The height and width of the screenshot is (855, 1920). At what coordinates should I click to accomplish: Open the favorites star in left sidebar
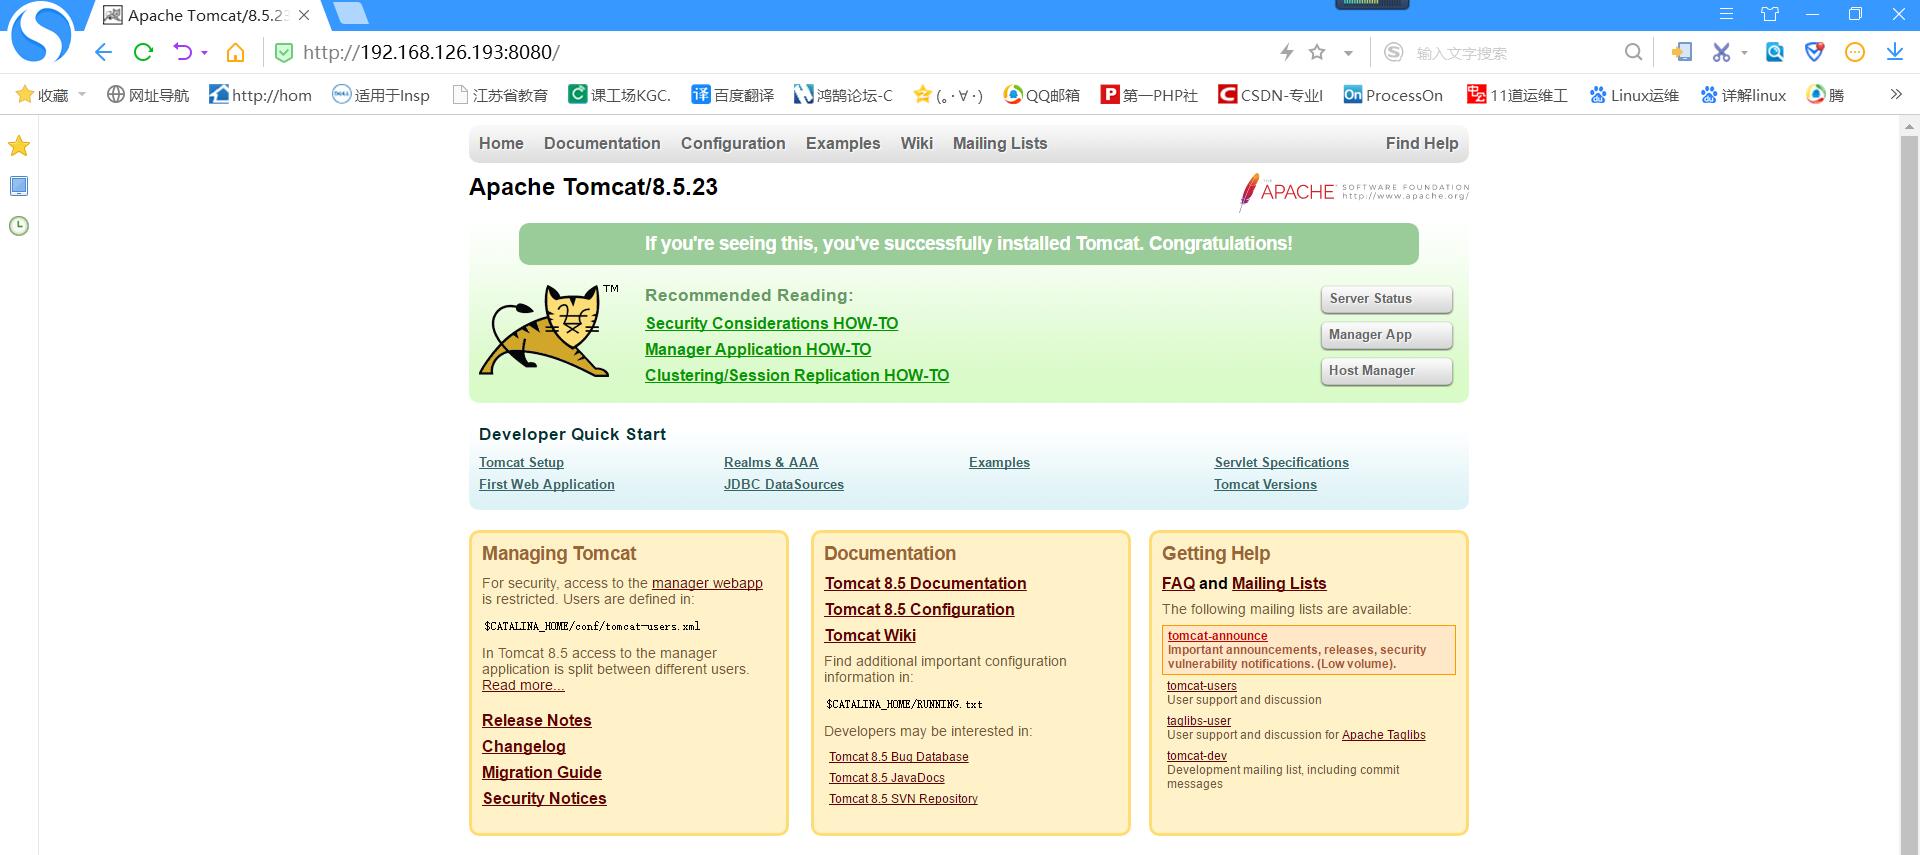pos(19,146)
